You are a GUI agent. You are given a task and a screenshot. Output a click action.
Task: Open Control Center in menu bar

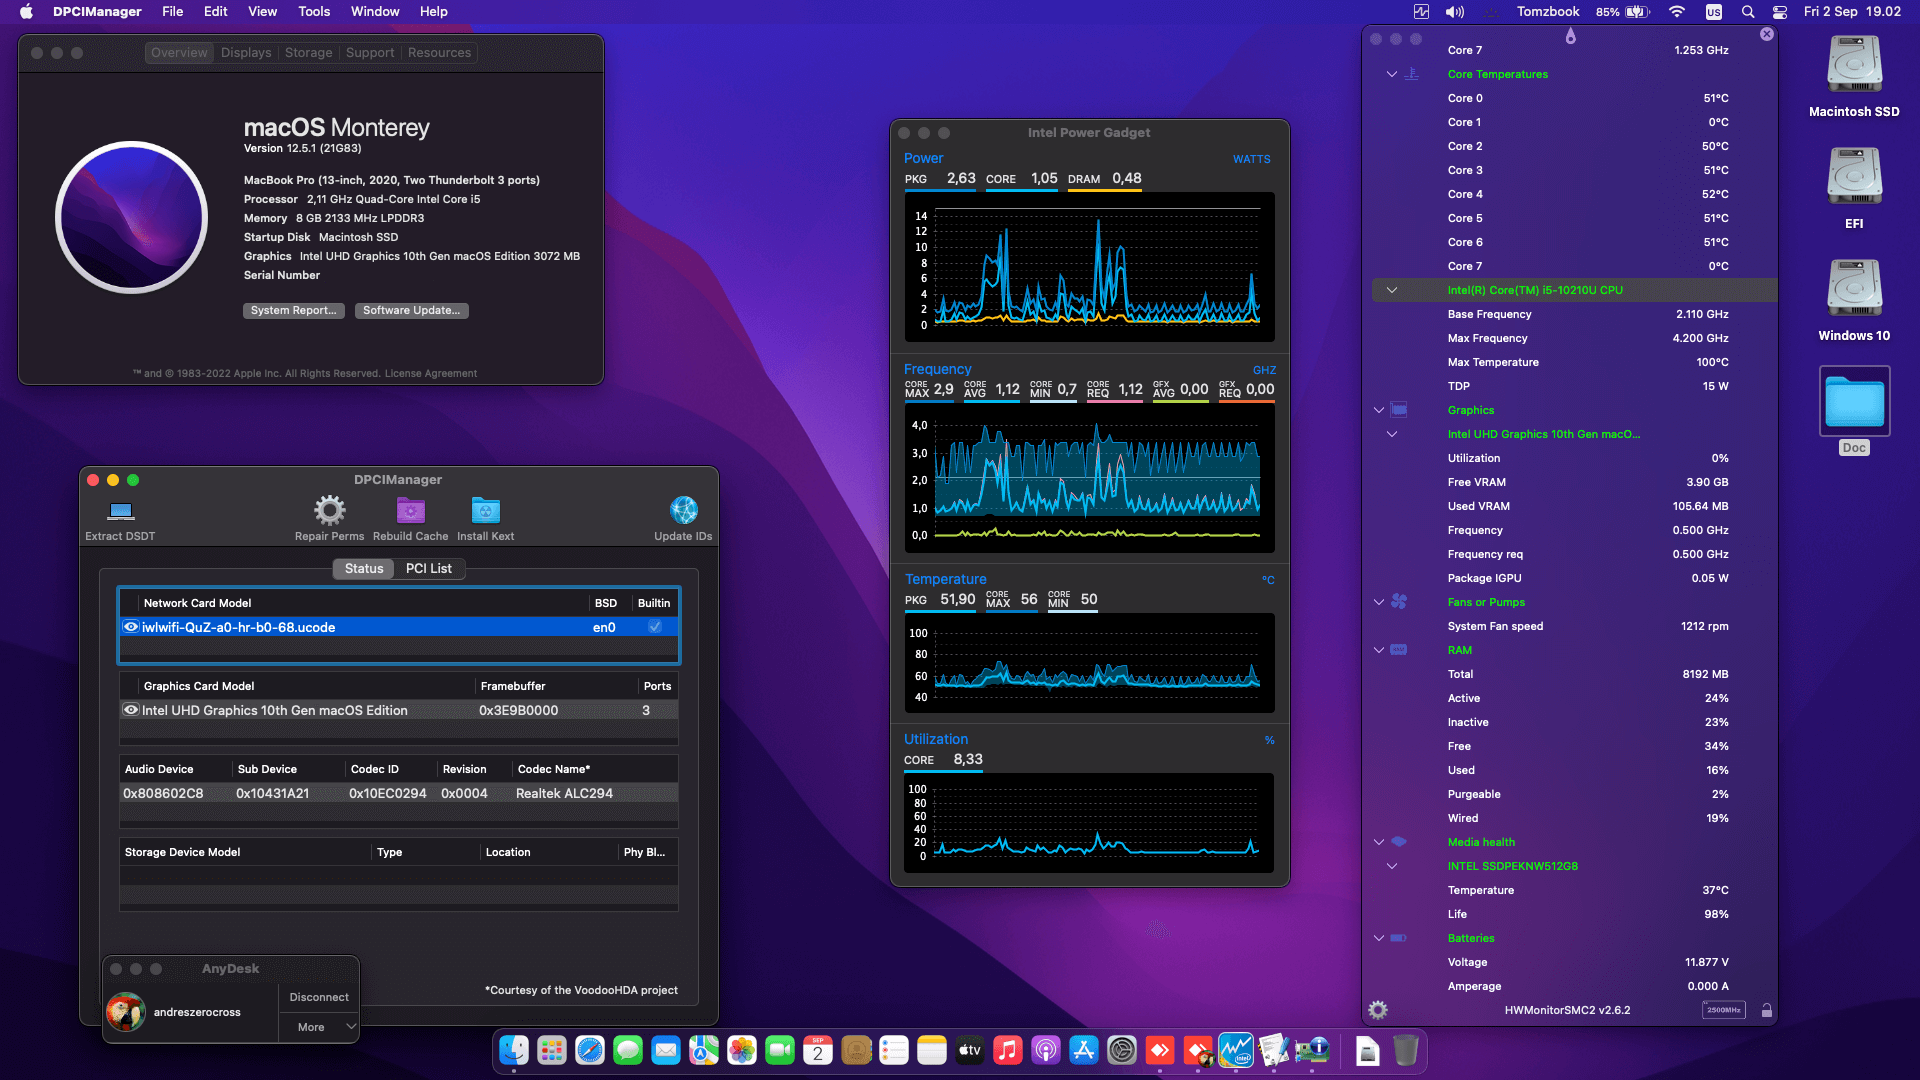1780,12
